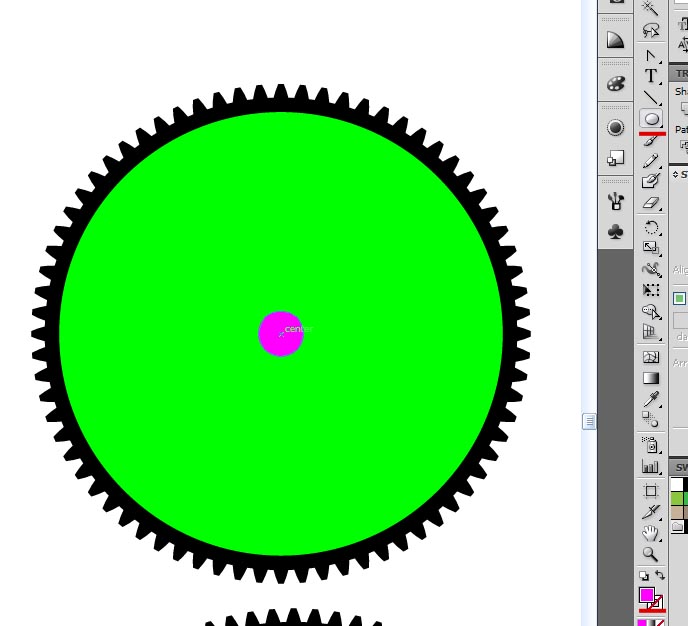Select the Slice tool
Image resolution: width=688 pixels, height=626 pixels.
650,512
